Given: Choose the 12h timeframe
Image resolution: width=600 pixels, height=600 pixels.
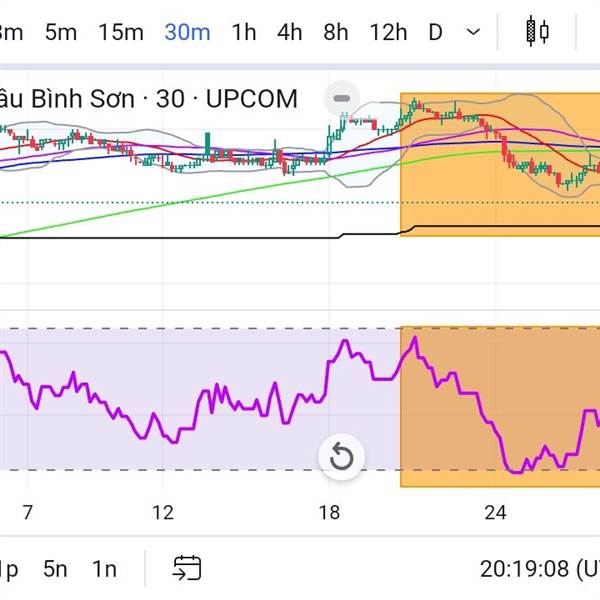Looking at the screenshot, I should coord(388,32).
